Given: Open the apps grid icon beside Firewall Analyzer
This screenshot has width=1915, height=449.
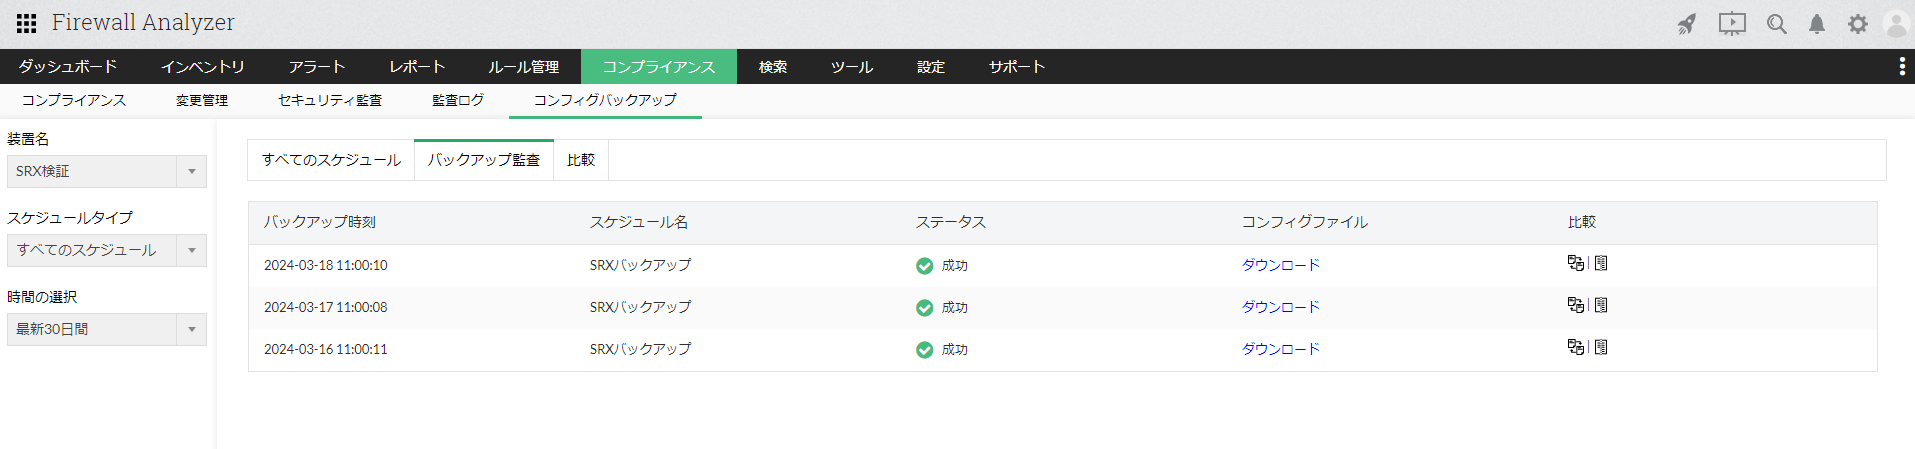Looking at the screenshot, I should click(x=27, y=23).
